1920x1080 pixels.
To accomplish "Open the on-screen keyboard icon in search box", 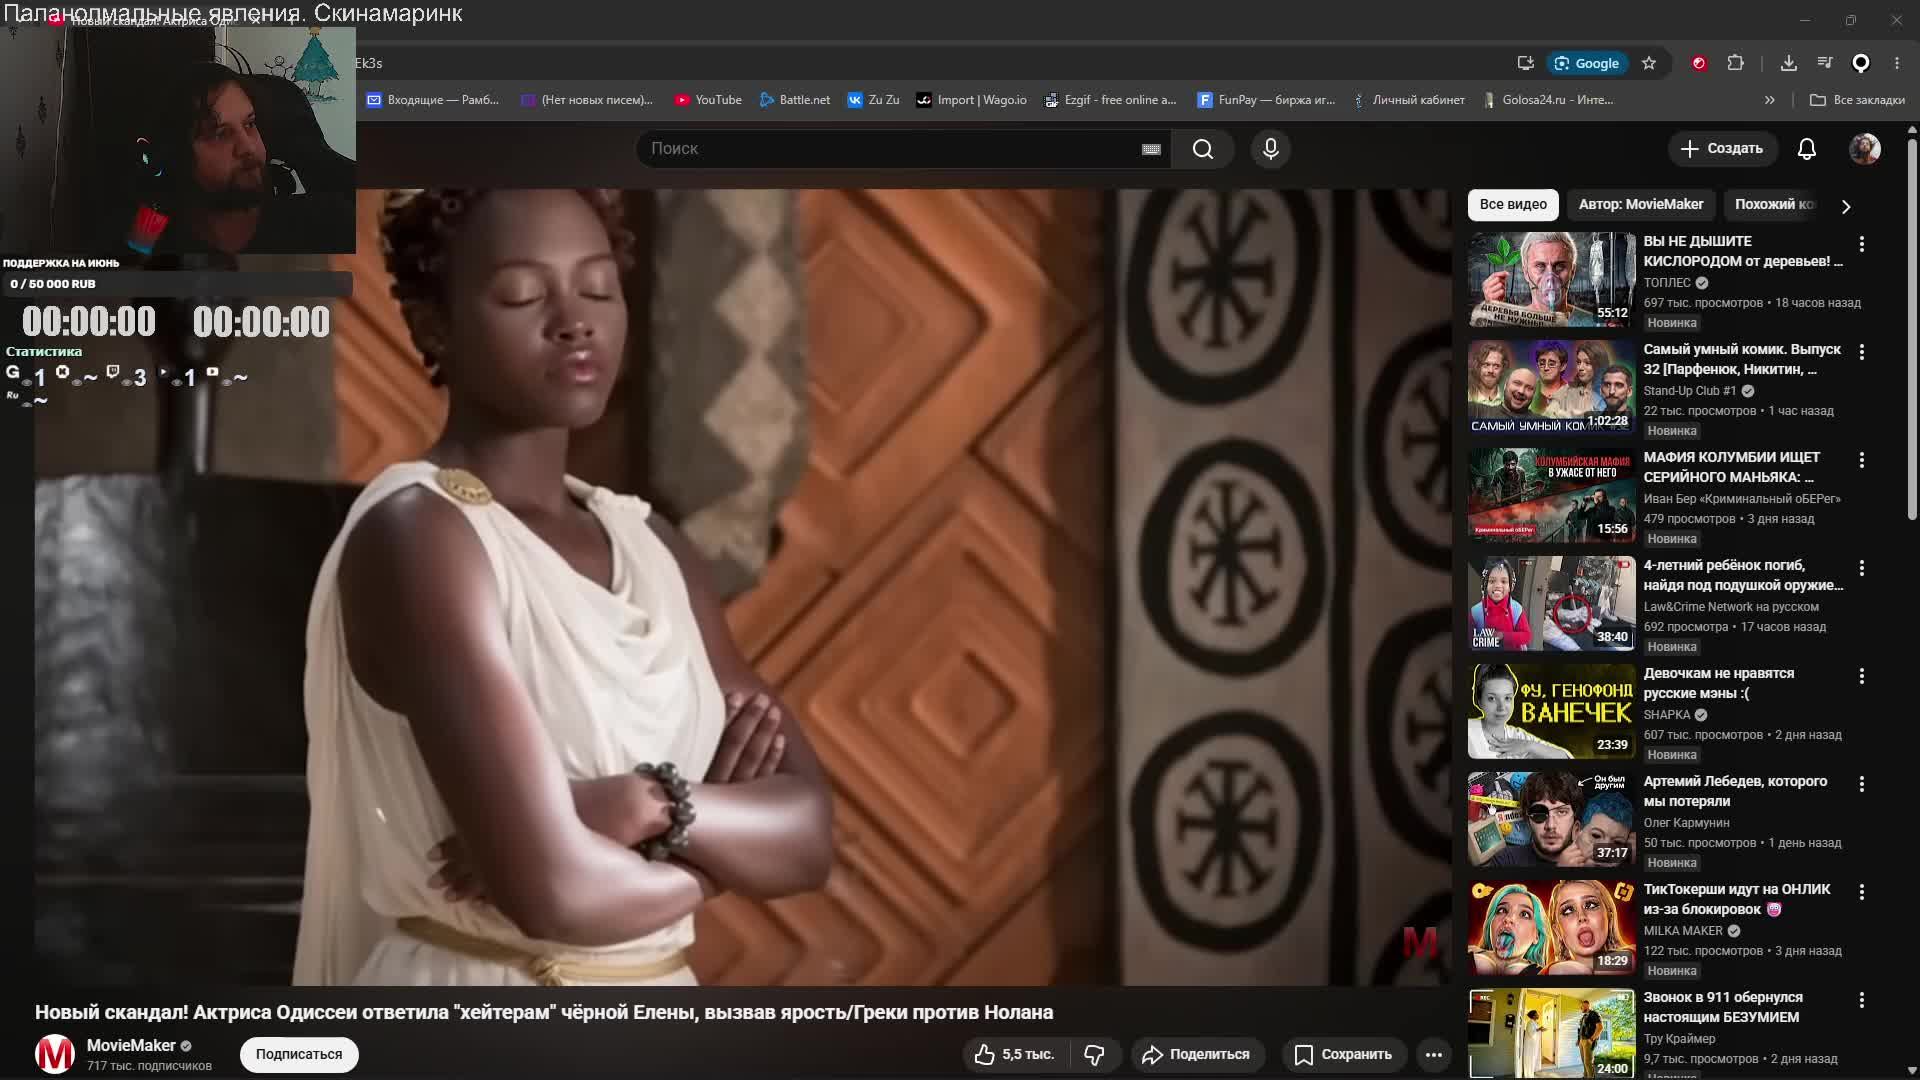I will tap(1151, 149).
